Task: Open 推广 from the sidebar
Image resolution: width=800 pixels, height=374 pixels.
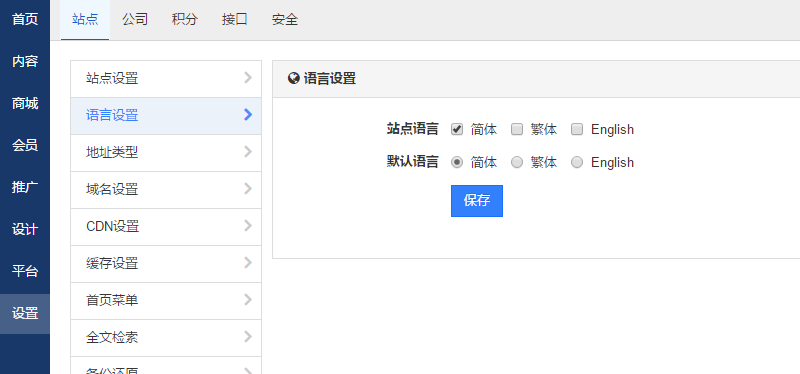Action: coord(25,187)
